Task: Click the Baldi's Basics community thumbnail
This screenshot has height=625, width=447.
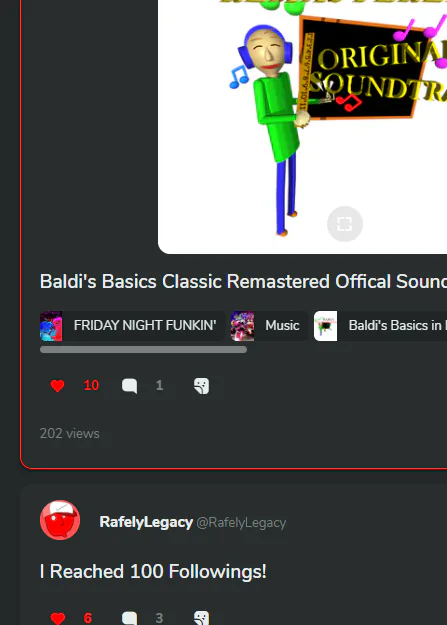Action: [325, 326]
